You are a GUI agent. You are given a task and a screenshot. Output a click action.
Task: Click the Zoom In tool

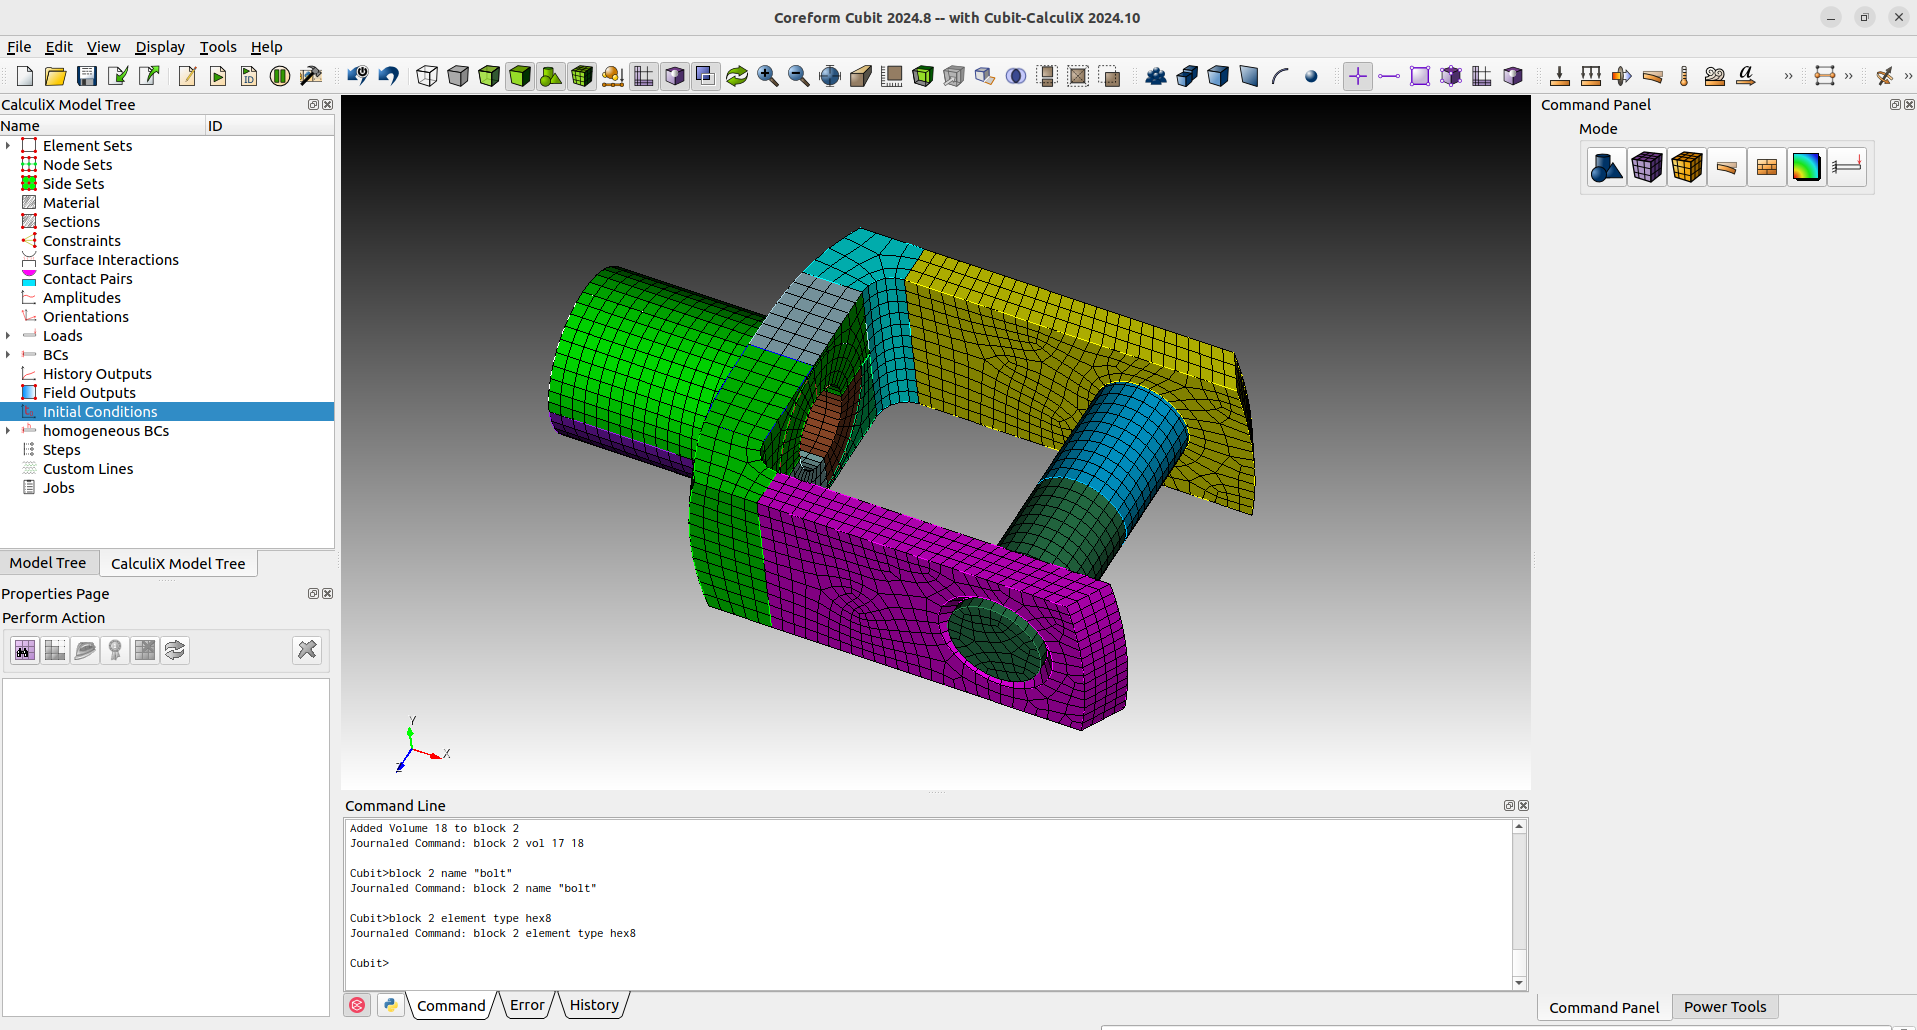pos(768,75)
